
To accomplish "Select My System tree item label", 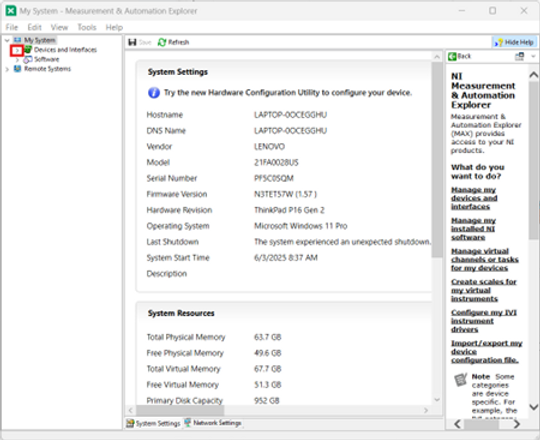I will pos(40,40).
